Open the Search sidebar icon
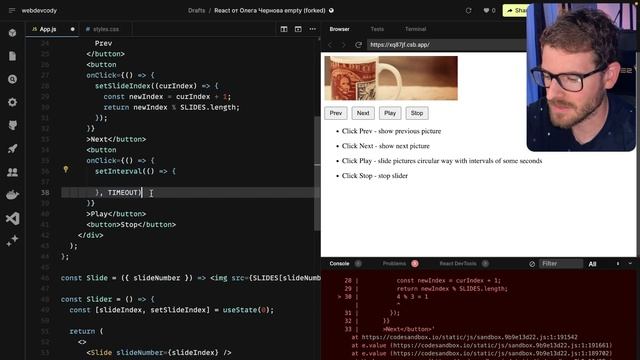640x360 pixels. (x=12, y=79)
